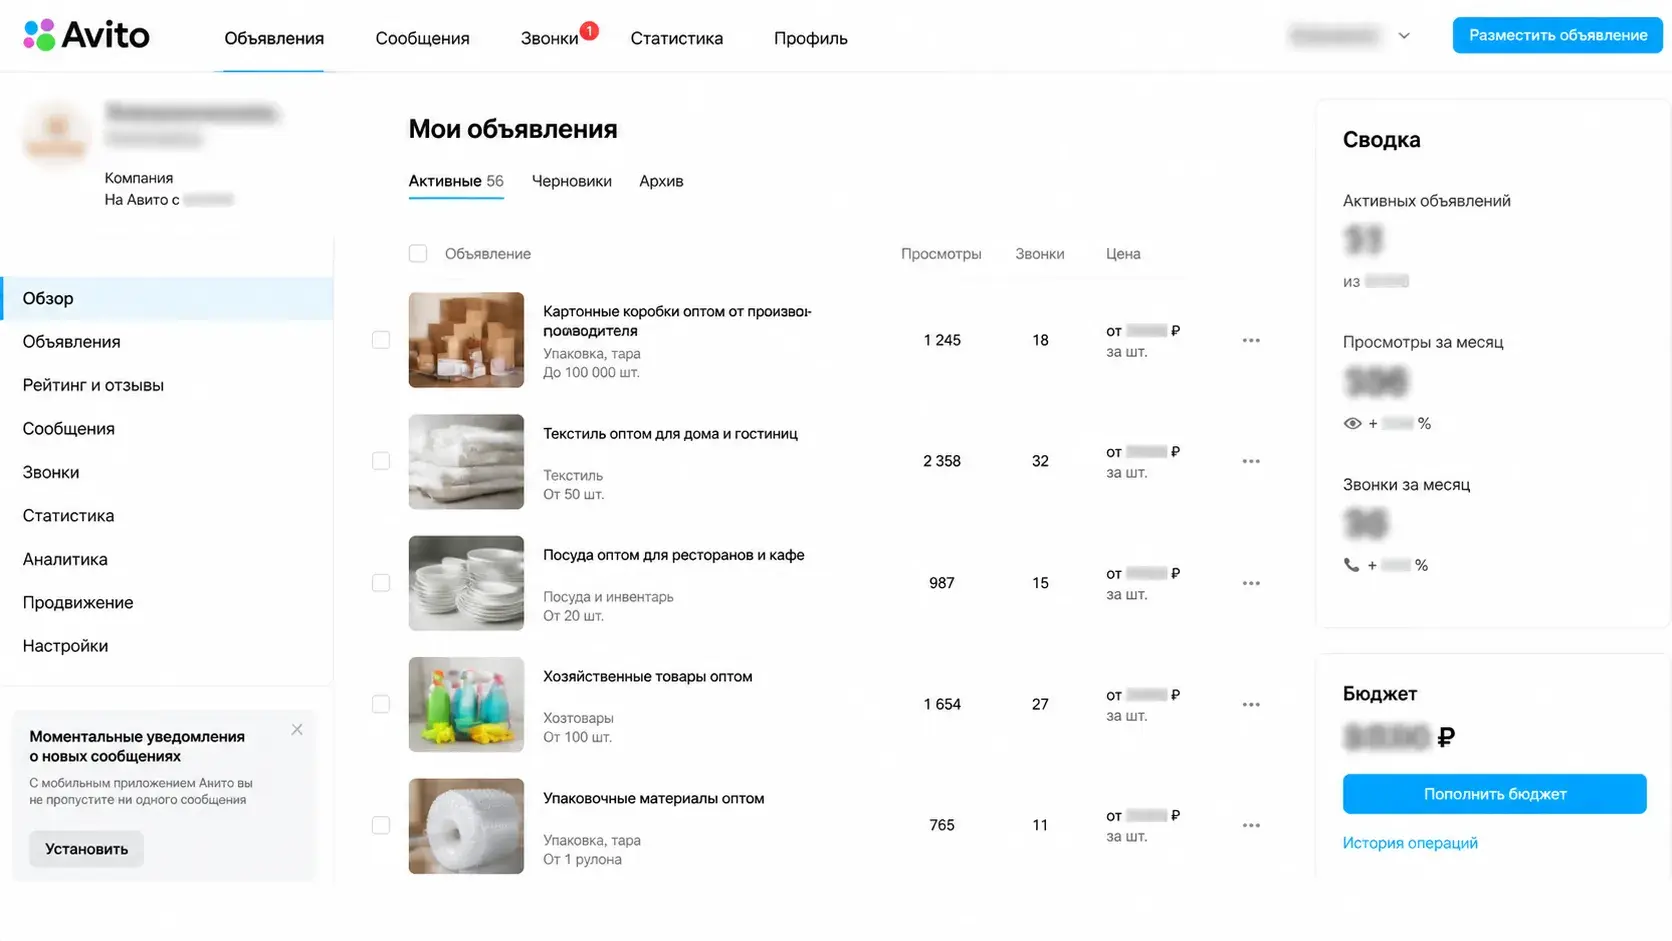The image size is (1672, 941).
Task: Click the Хозтовары category text
Action: click(x=578, y=718)
